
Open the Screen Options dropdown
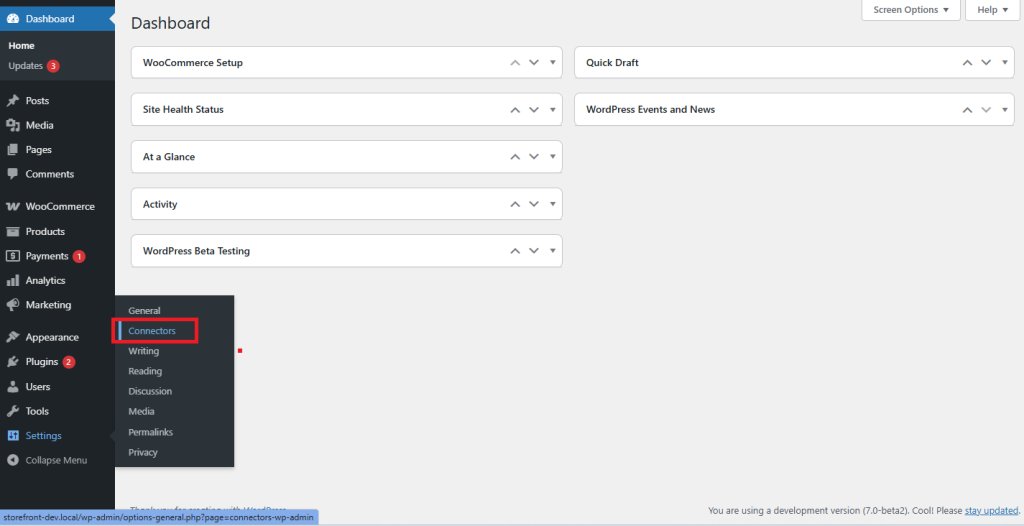(x=910, y=10)
